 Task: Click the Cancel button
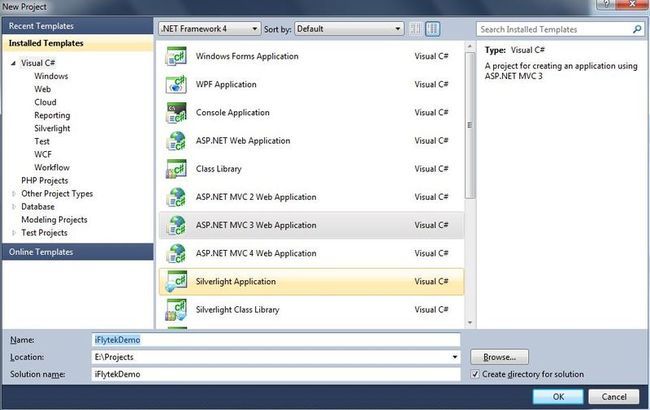614,397
